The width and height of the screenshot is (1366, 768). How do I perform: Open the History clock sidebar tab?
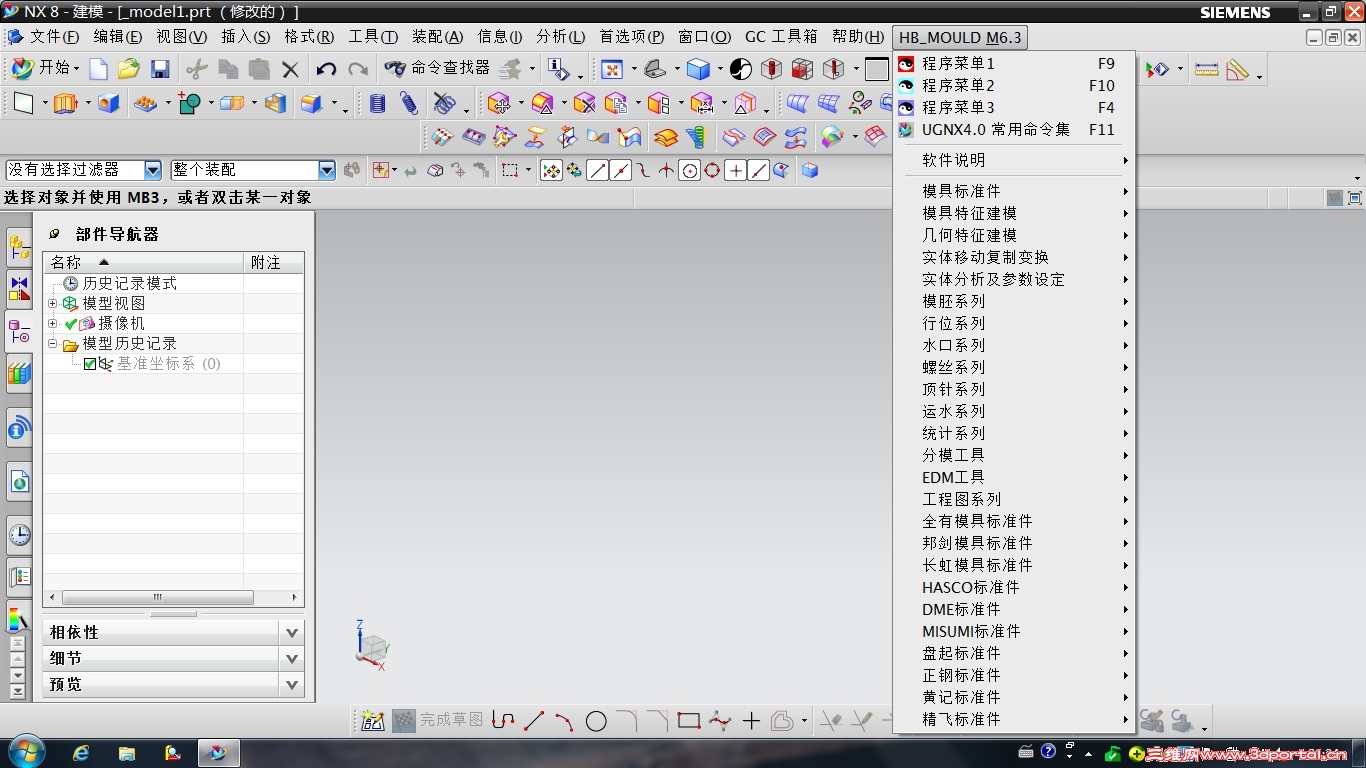(19, 534)
